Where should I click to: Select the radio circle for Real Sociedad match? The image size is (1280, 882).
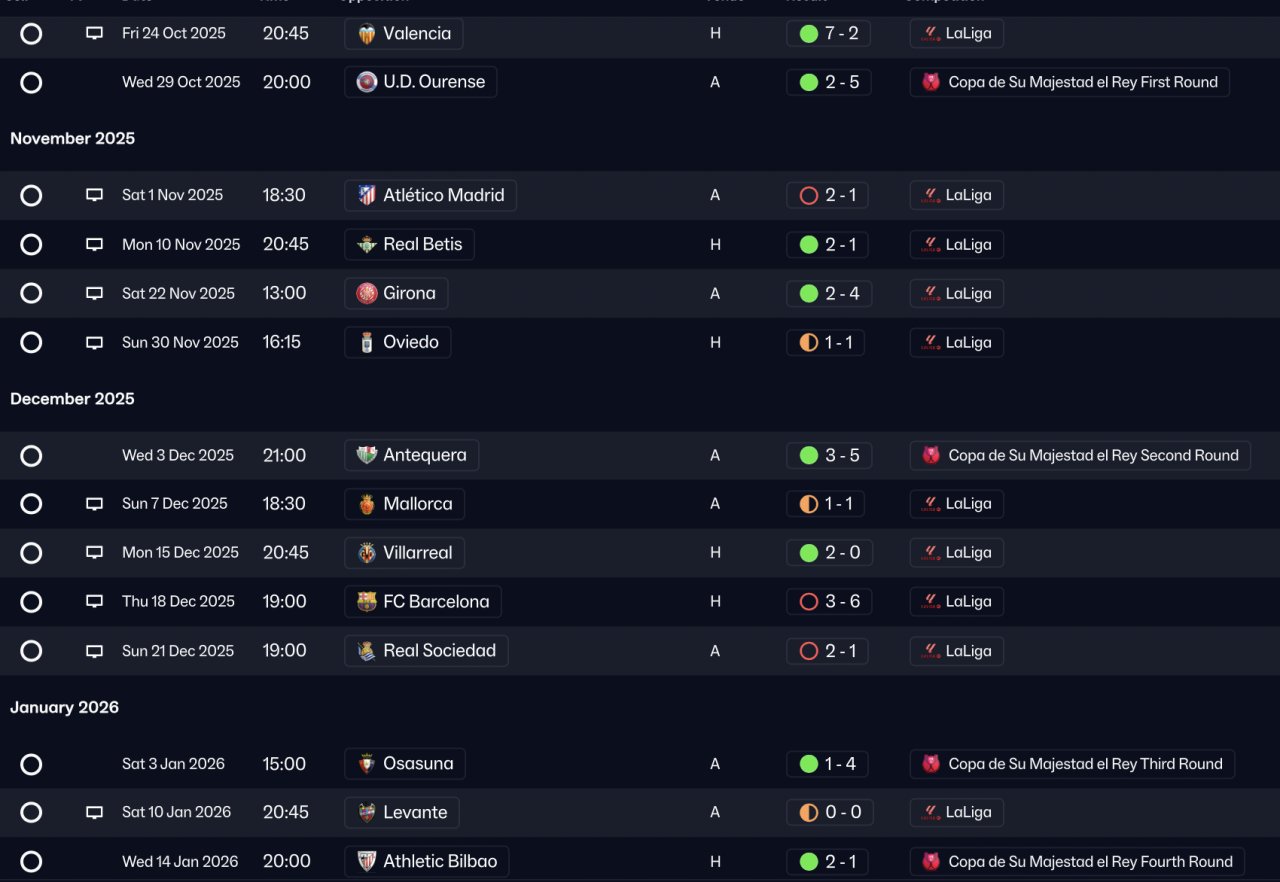click(31, 651)
